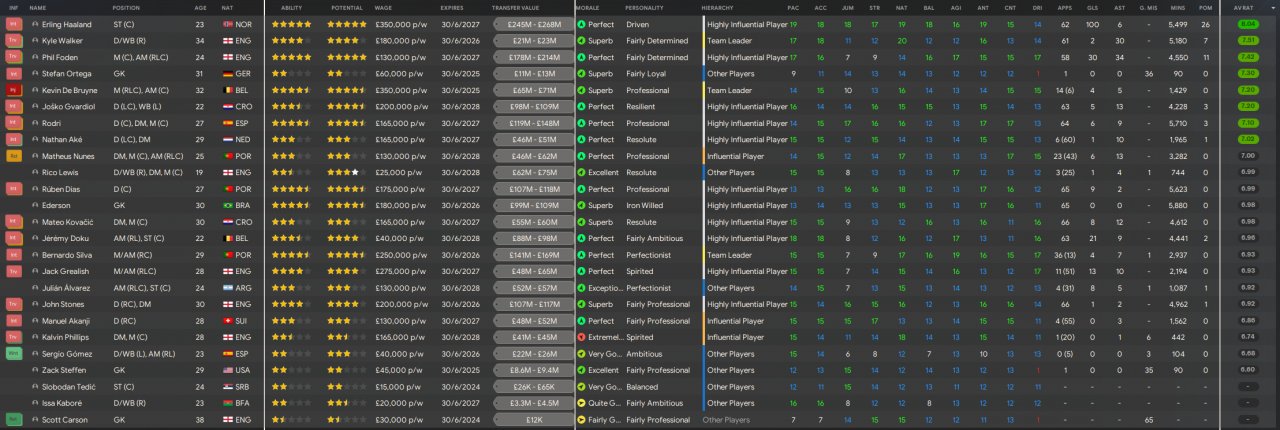Click Kyle Walker's Team Leader hierarchy text

729,40
